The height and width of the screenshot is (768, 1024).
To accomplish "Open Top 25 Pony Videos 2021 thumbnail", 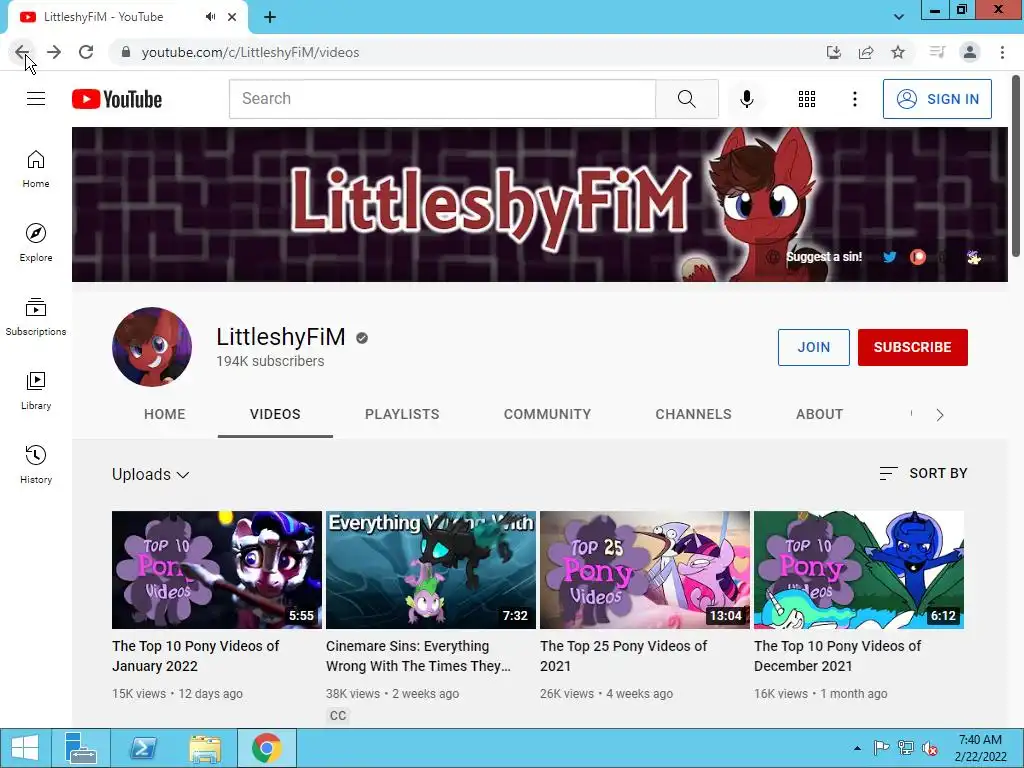I will (645, 570).
